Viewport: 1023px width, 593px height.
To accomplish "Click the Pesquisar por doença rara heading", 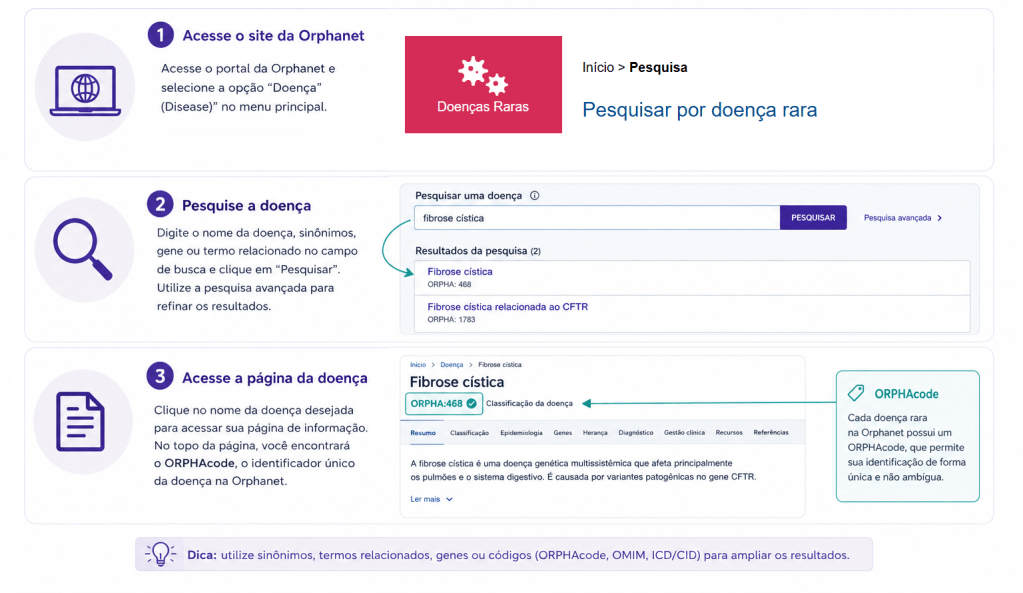I will click(x=699, y=110).
